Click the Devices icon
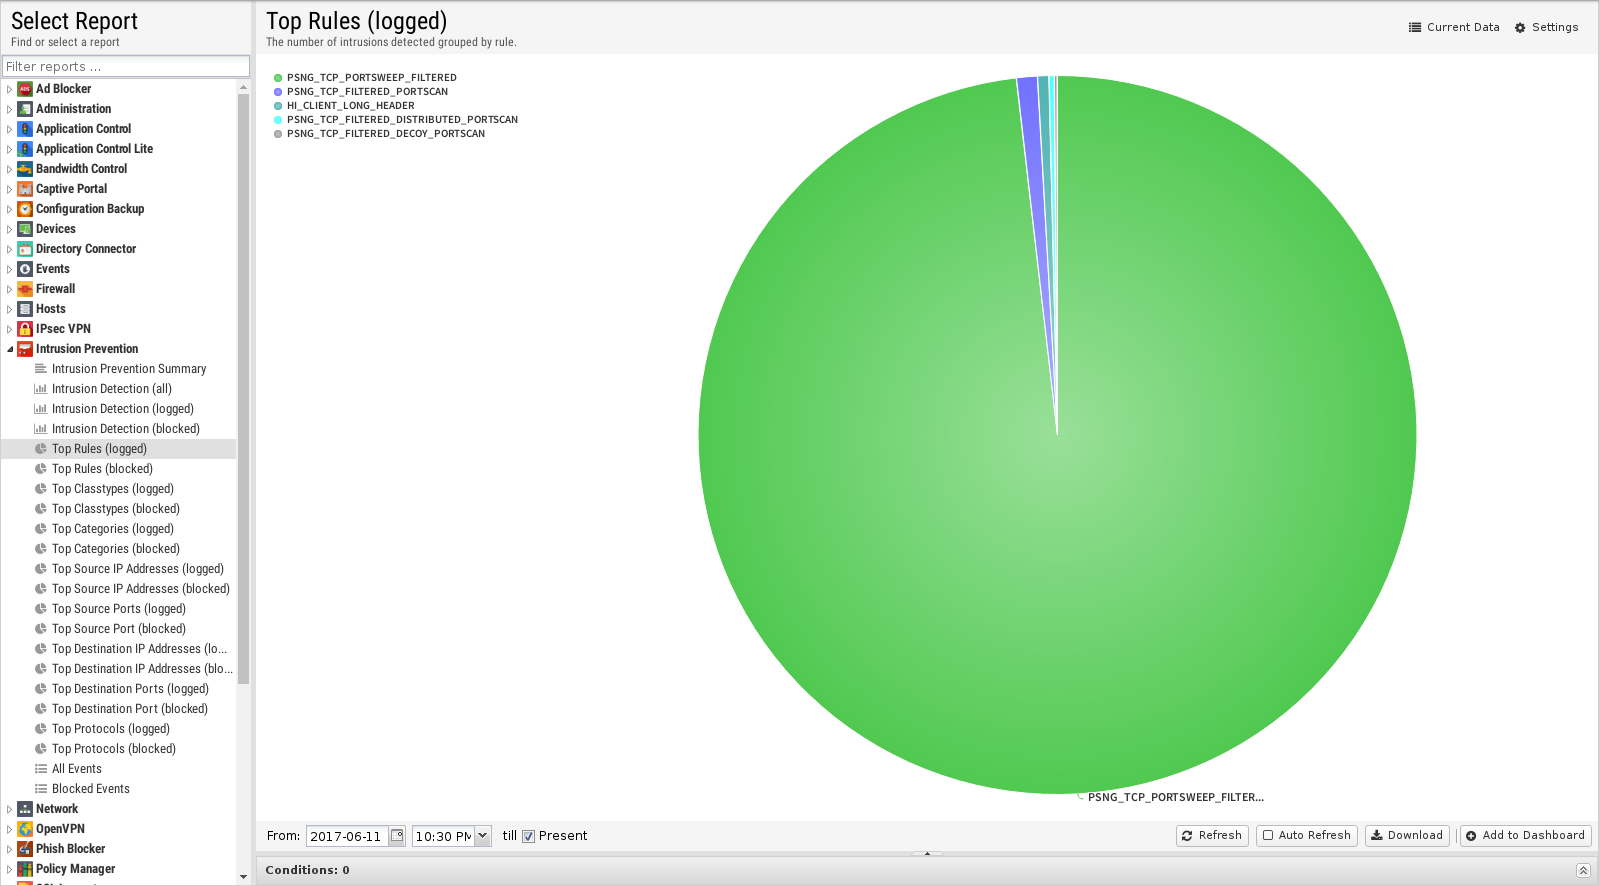The image size is (1599, 886). pos(25,229)
